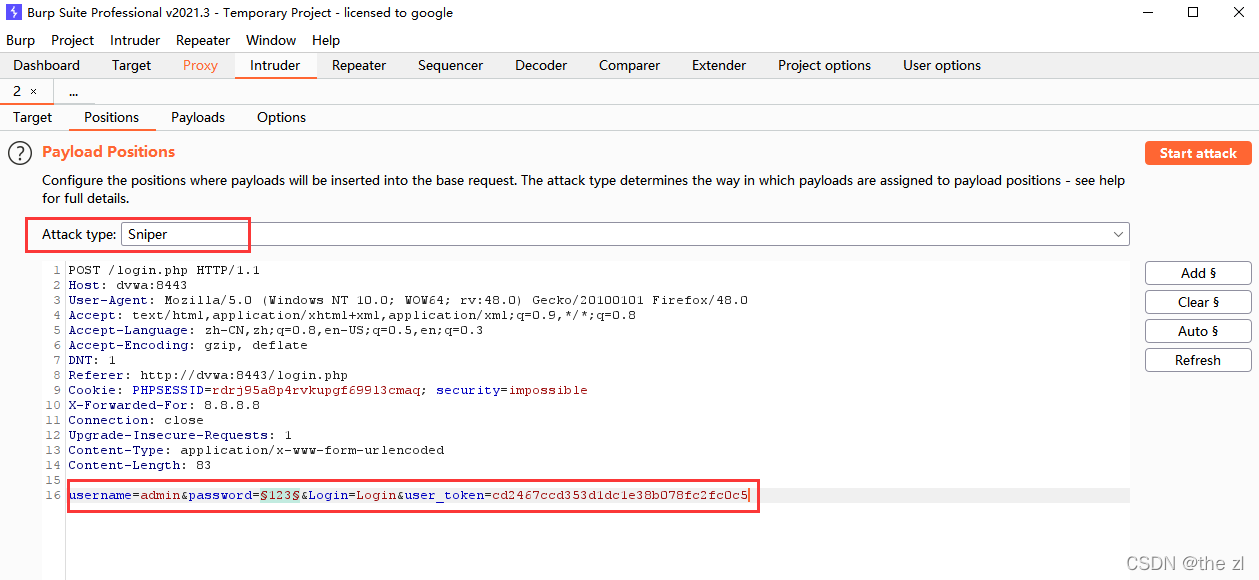Expand the attack type dropdown arrow
The height and width of the screenshot is (580, 1259).
[1118, 234]
